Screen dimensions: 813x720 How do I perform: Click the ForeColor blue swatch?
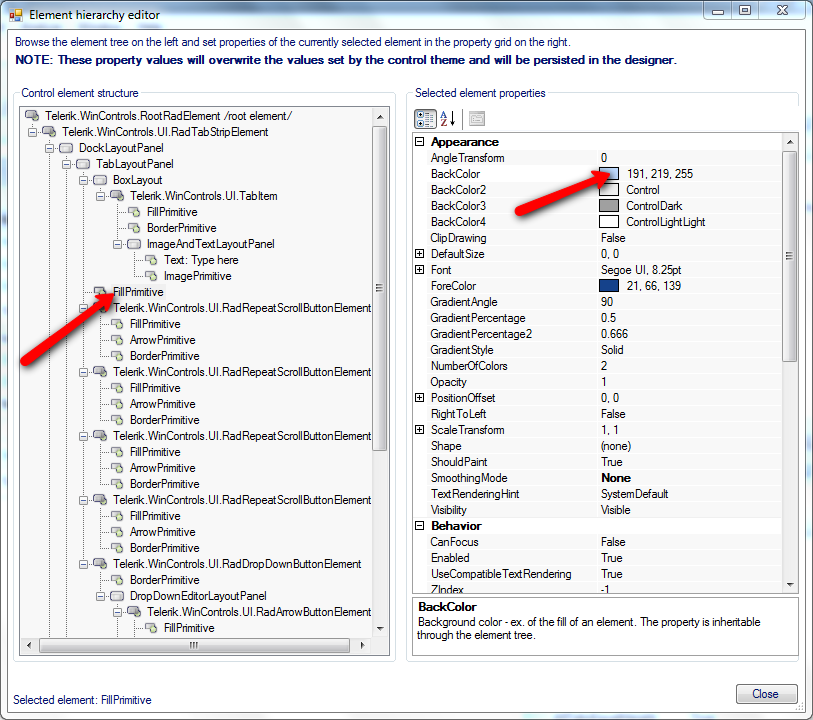[x=609, y=286]
